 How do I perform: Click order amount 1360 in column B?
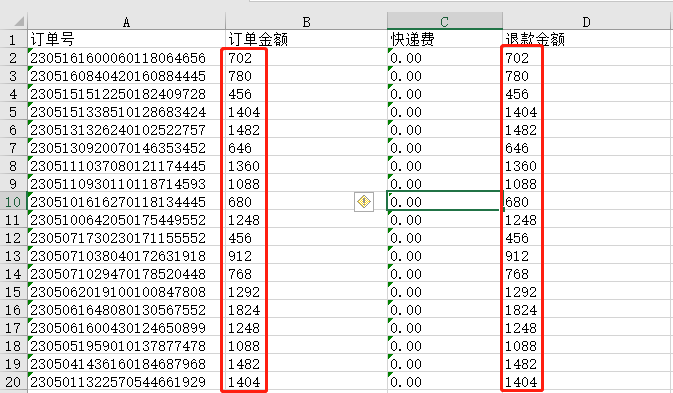tap(306, 166)
